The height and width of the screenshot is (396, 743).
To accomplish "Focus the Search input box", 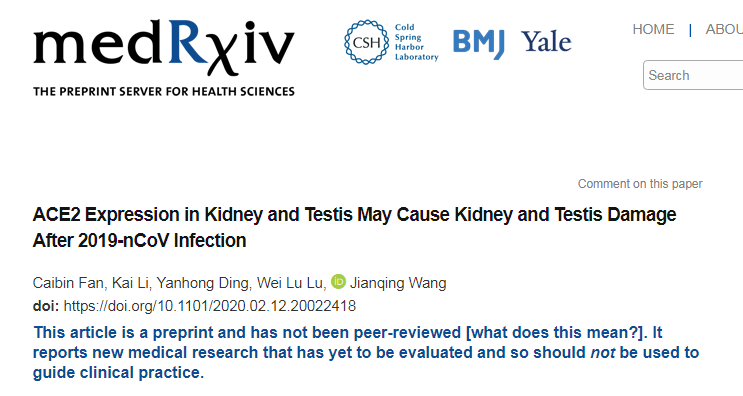I will 693,75.
